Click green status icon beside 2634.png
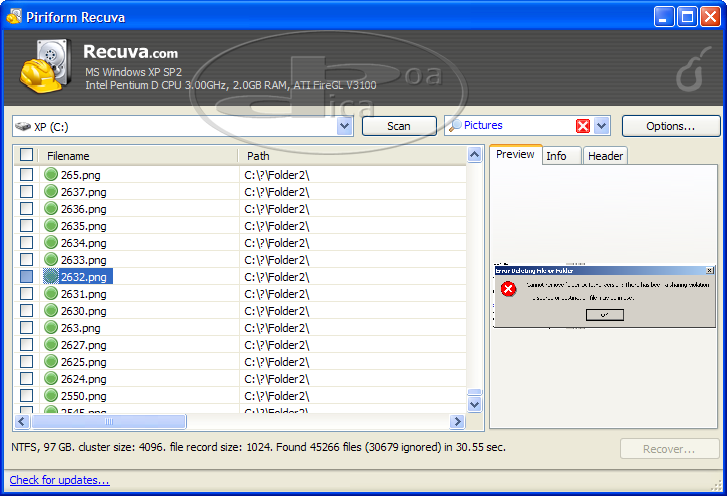Screen dimensions: 727x496 [51, 243]
